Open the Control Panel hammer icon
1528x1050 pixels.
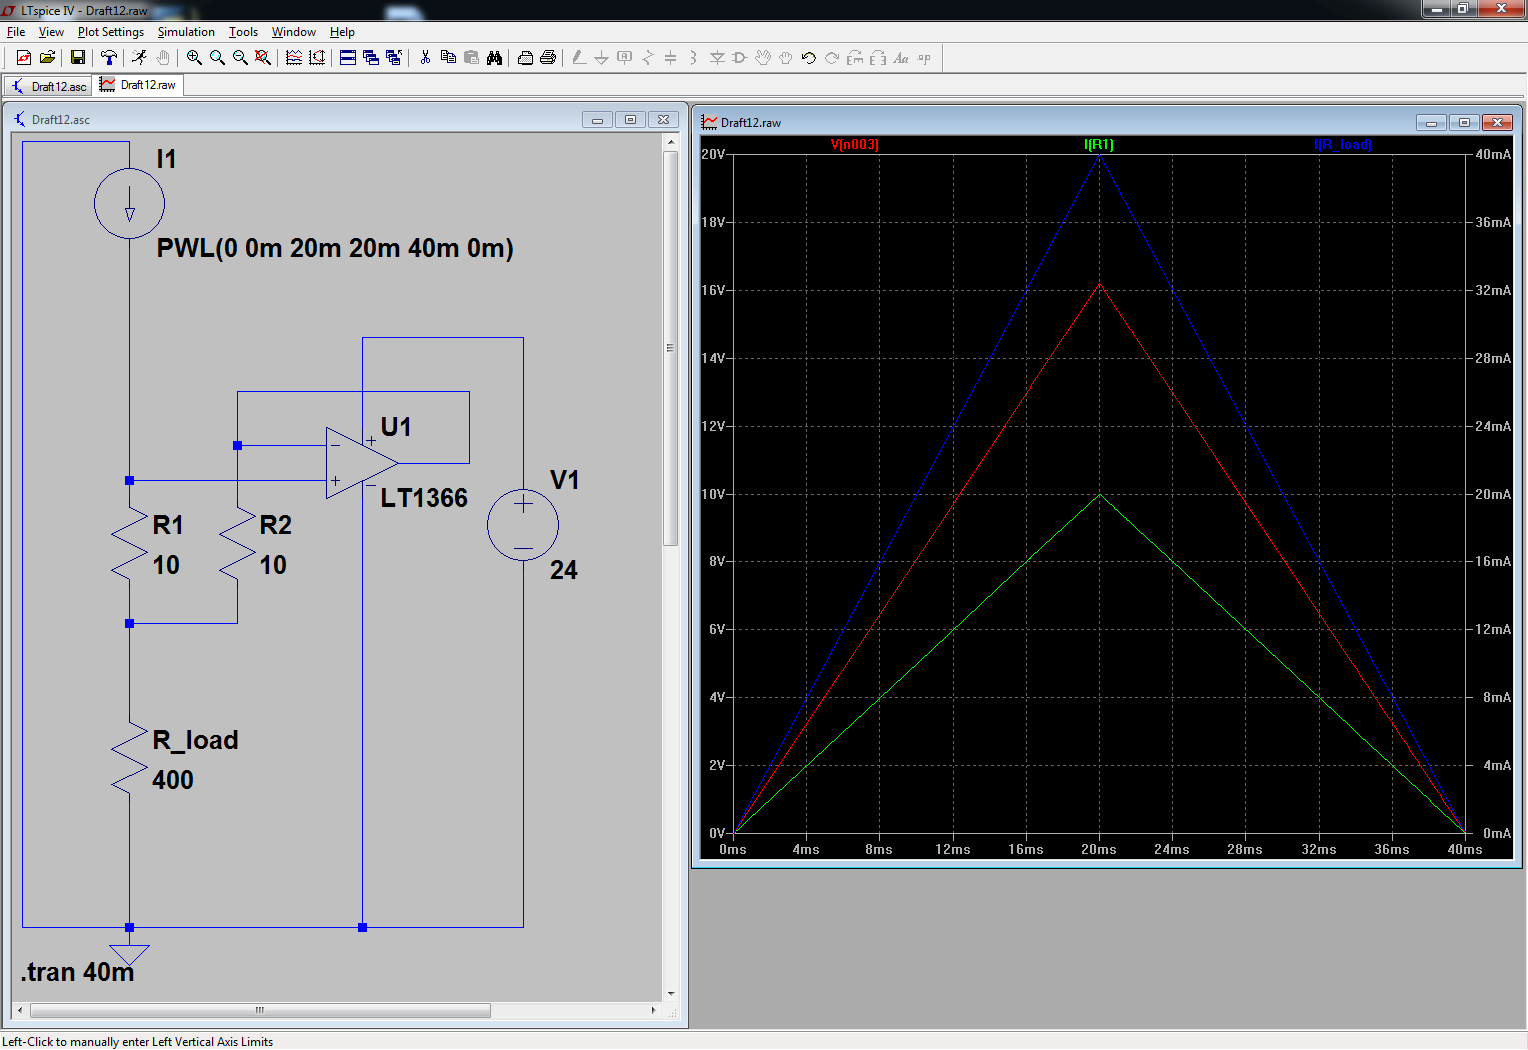[109, 58]
